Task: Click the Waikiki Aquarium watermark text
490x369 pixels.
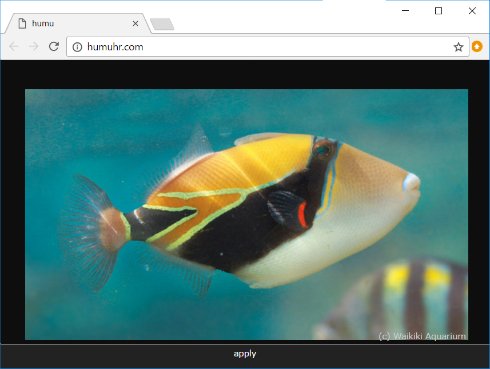Action: tap(422, 336)
